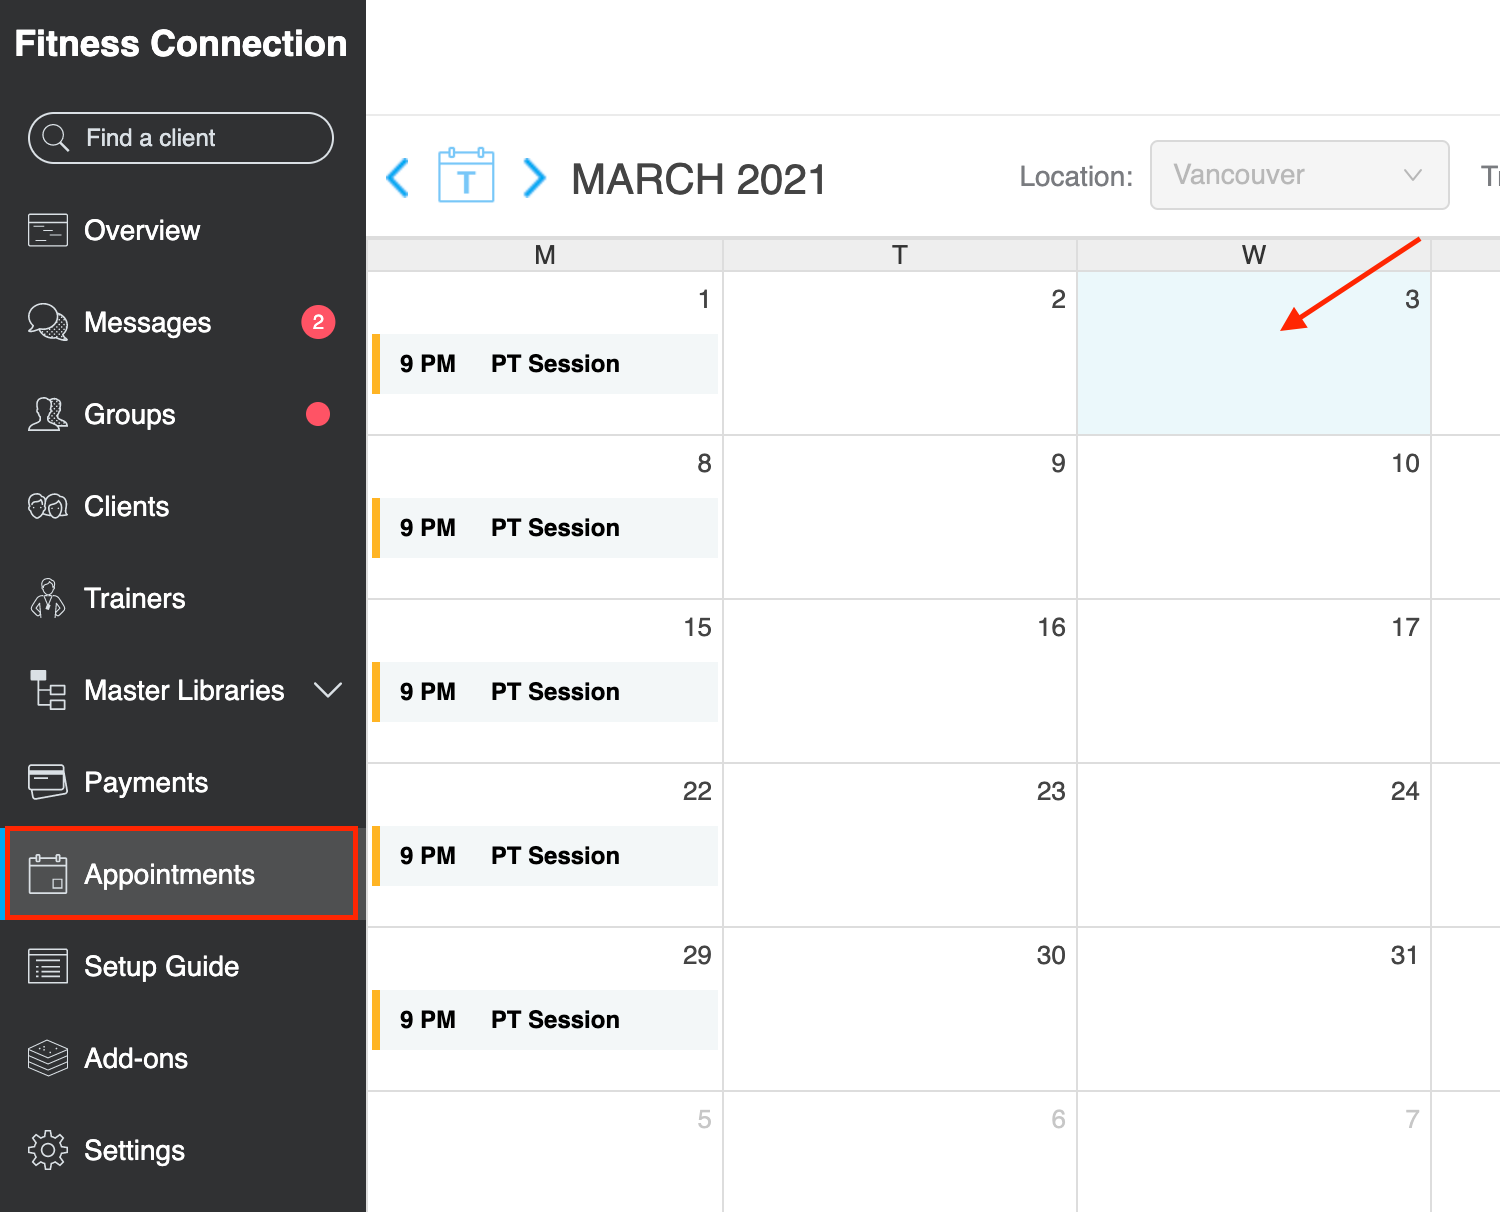Click the Fitness Connection title
Image resolution: width=1500 pixels, height=1212 pixels.
click(x=181, y=44)
